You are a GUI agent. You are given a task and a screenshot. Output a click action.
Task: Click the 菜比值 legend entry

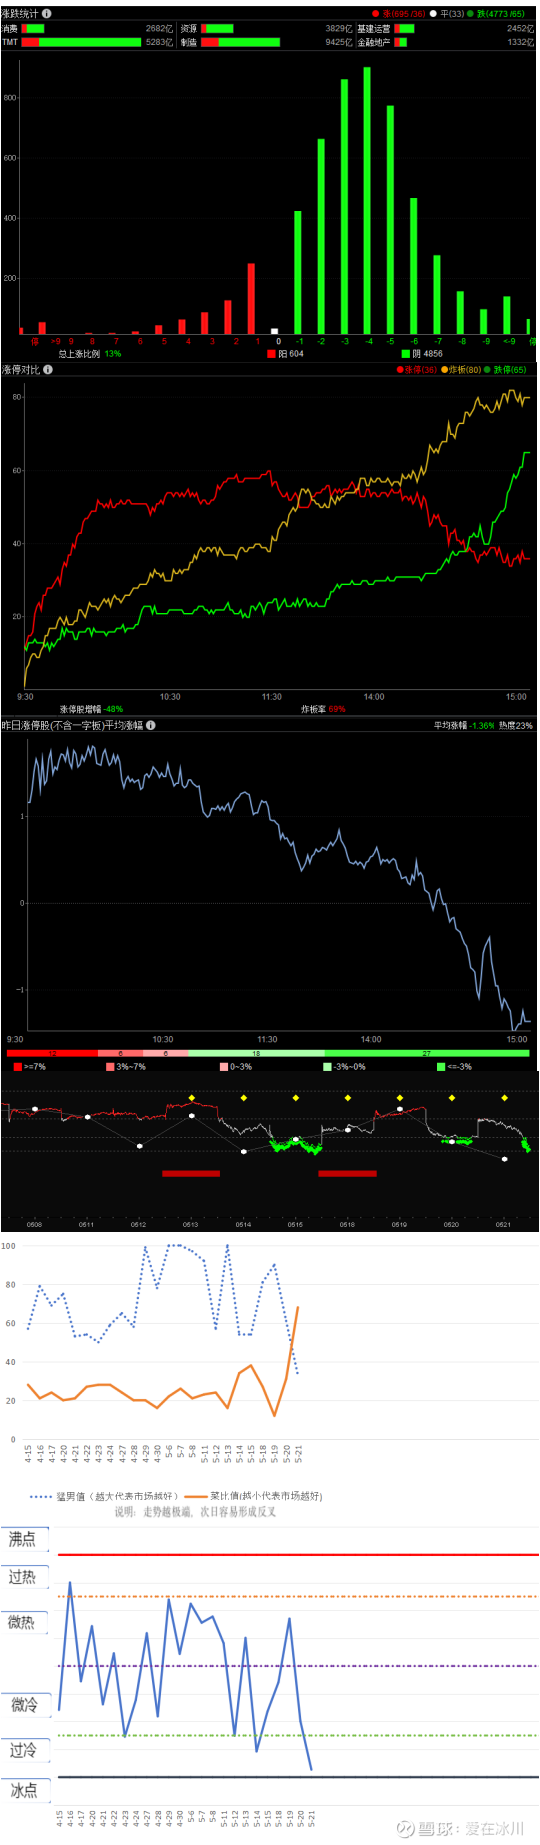253,1496
